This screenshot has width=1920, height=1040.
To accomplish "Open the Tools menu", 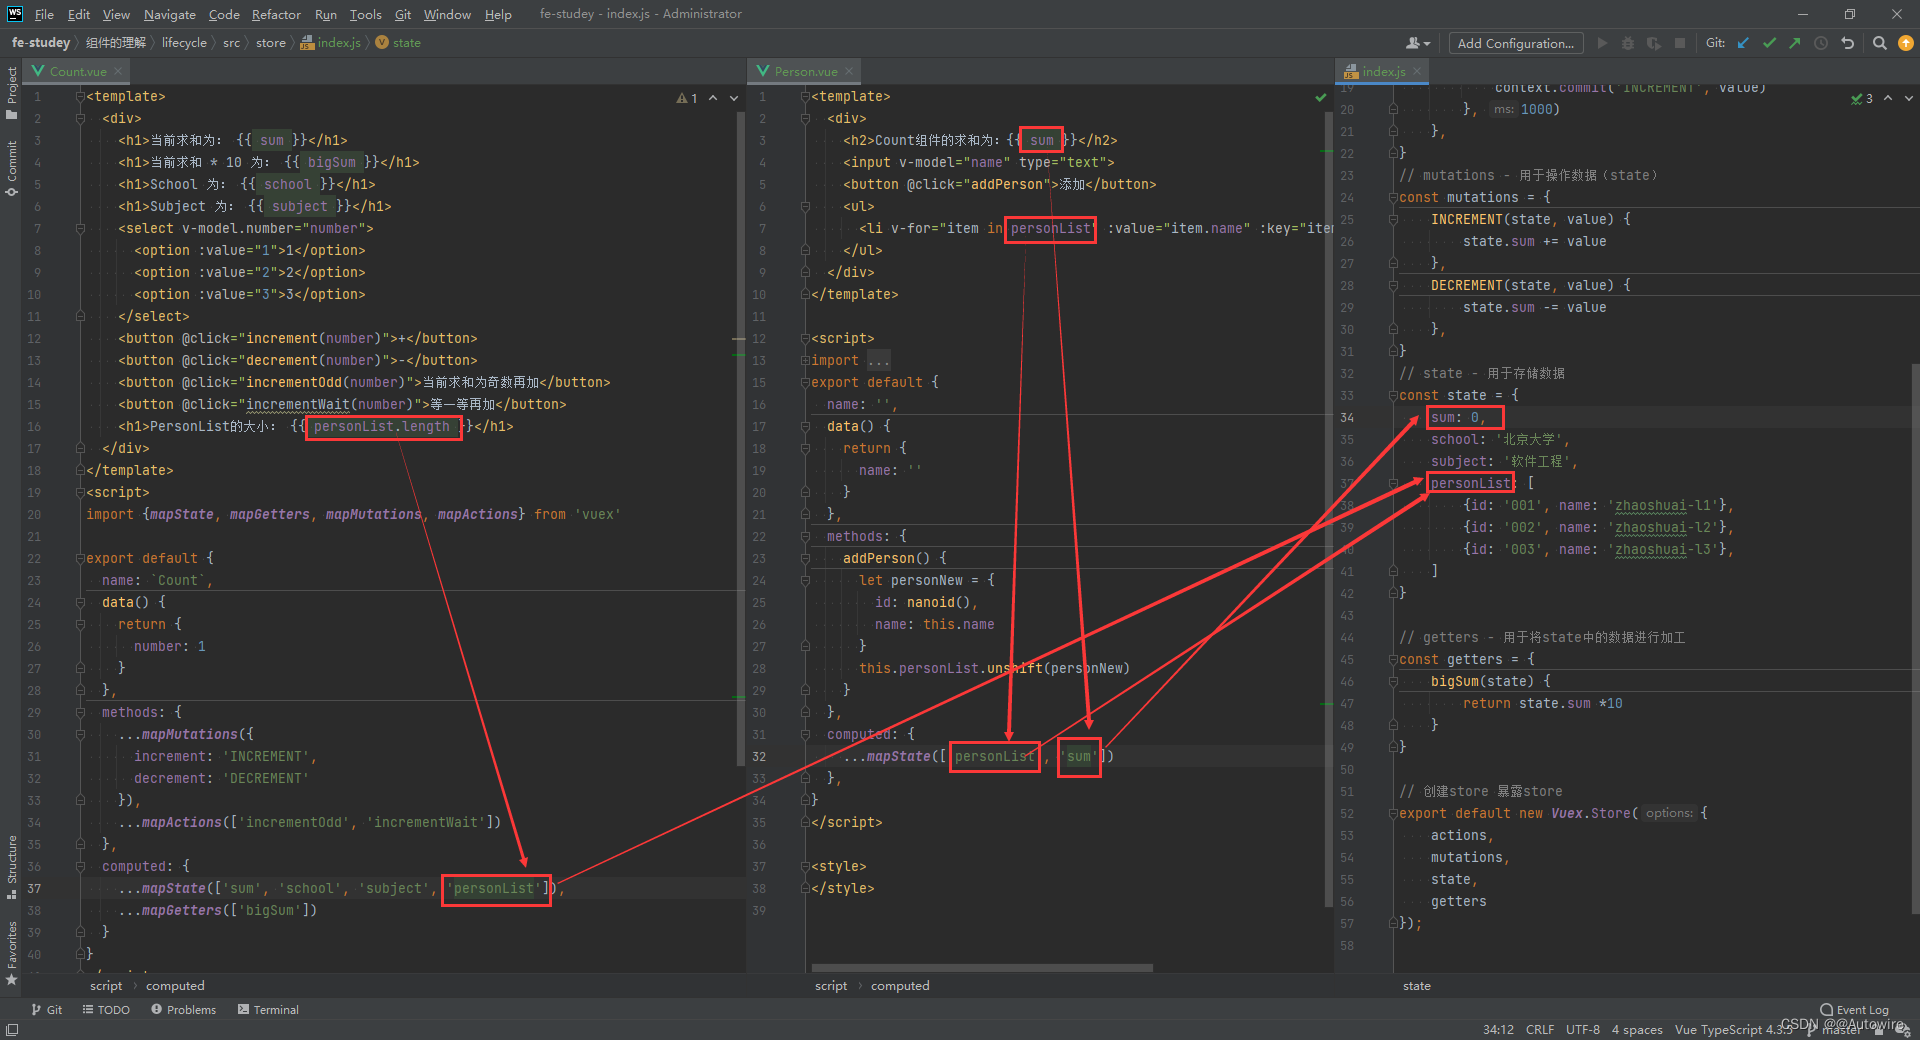I will (366, 14).
